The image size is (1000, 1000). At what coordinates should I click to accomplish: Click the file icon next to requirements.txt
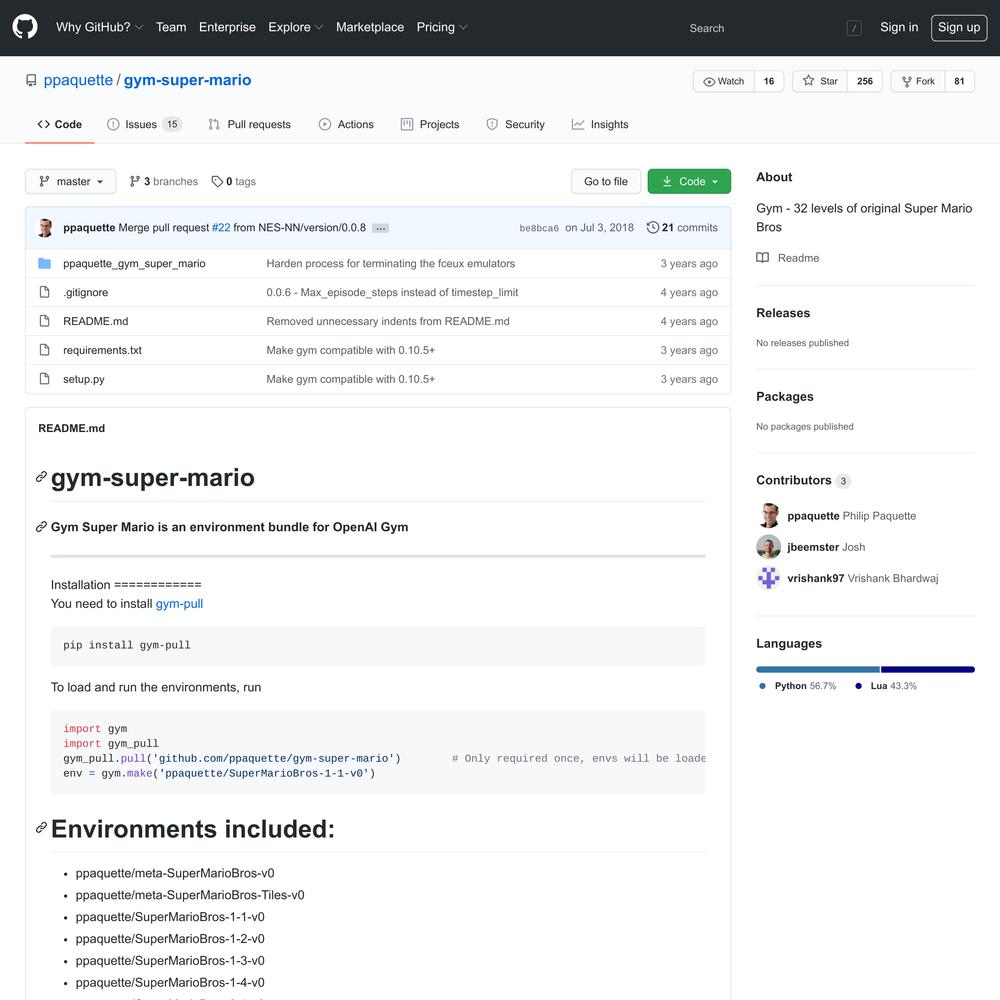point(45,350)
